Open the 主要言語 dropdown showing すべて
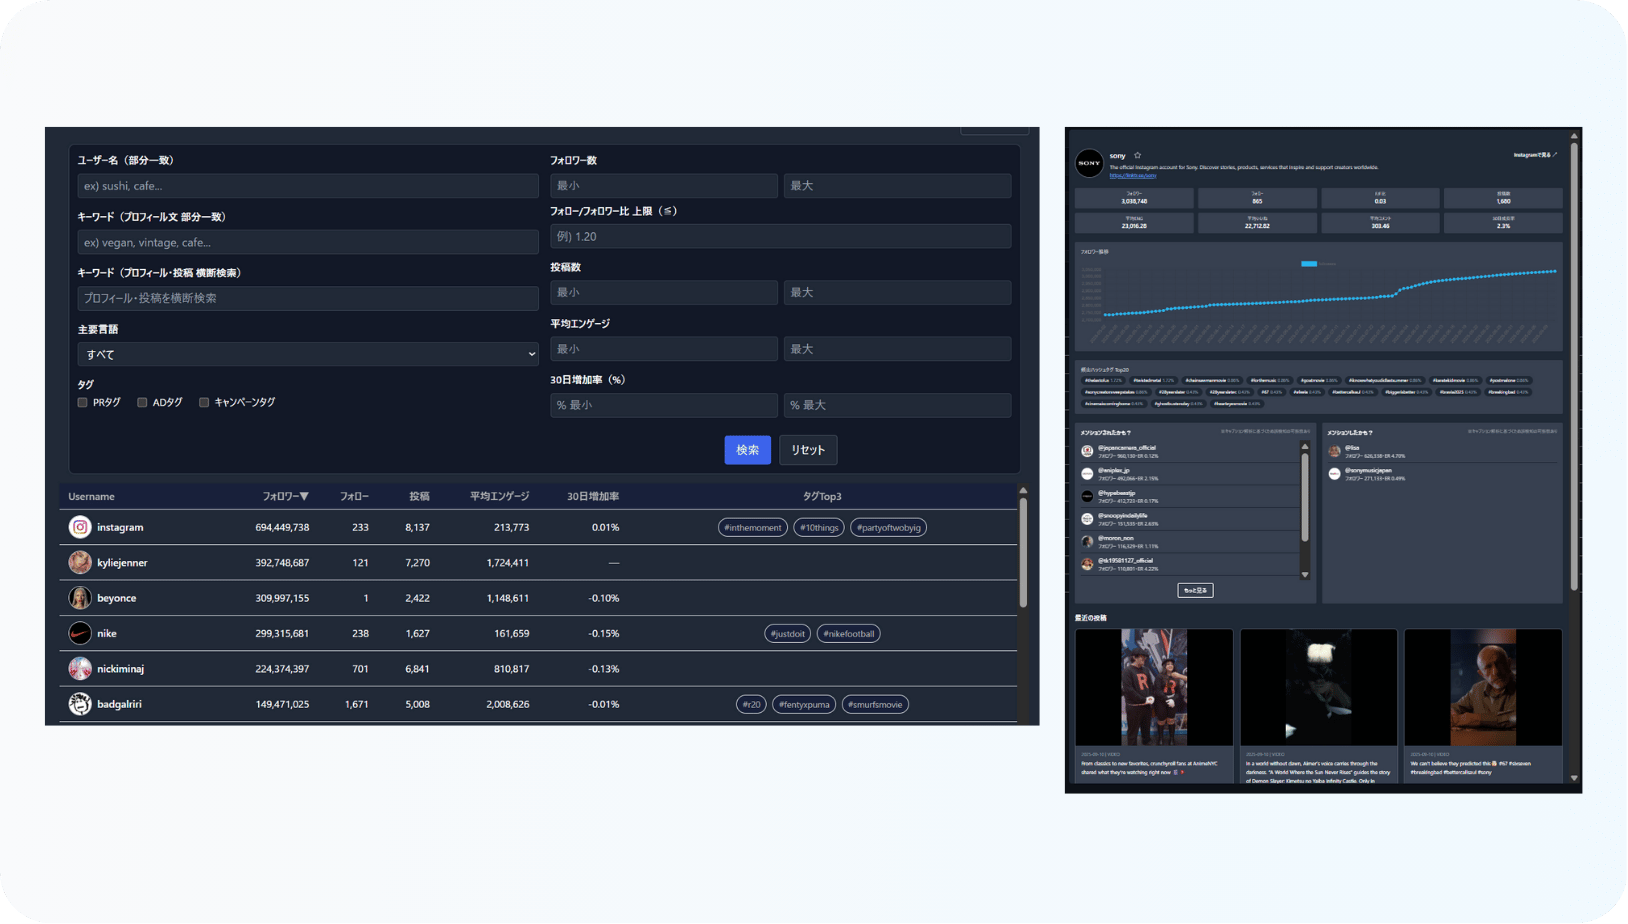Image resolution: width=1628 pixels, height=924 pixels. pyautogui.click(x=308, y=354)
